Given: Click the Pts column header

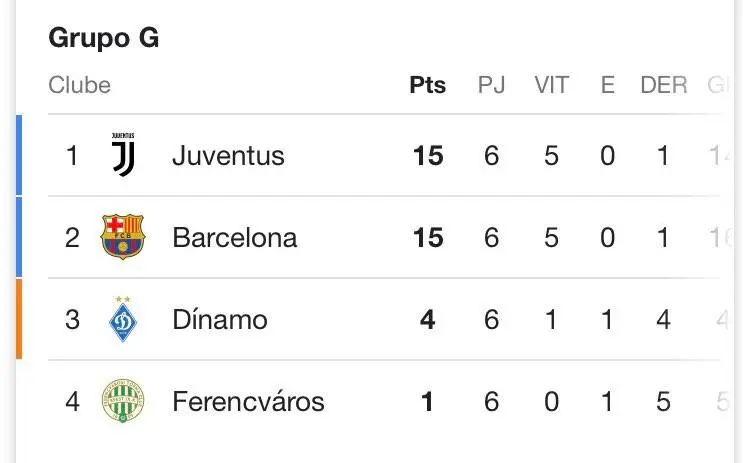Looking at the screenshot, I should tap(428, 85).
